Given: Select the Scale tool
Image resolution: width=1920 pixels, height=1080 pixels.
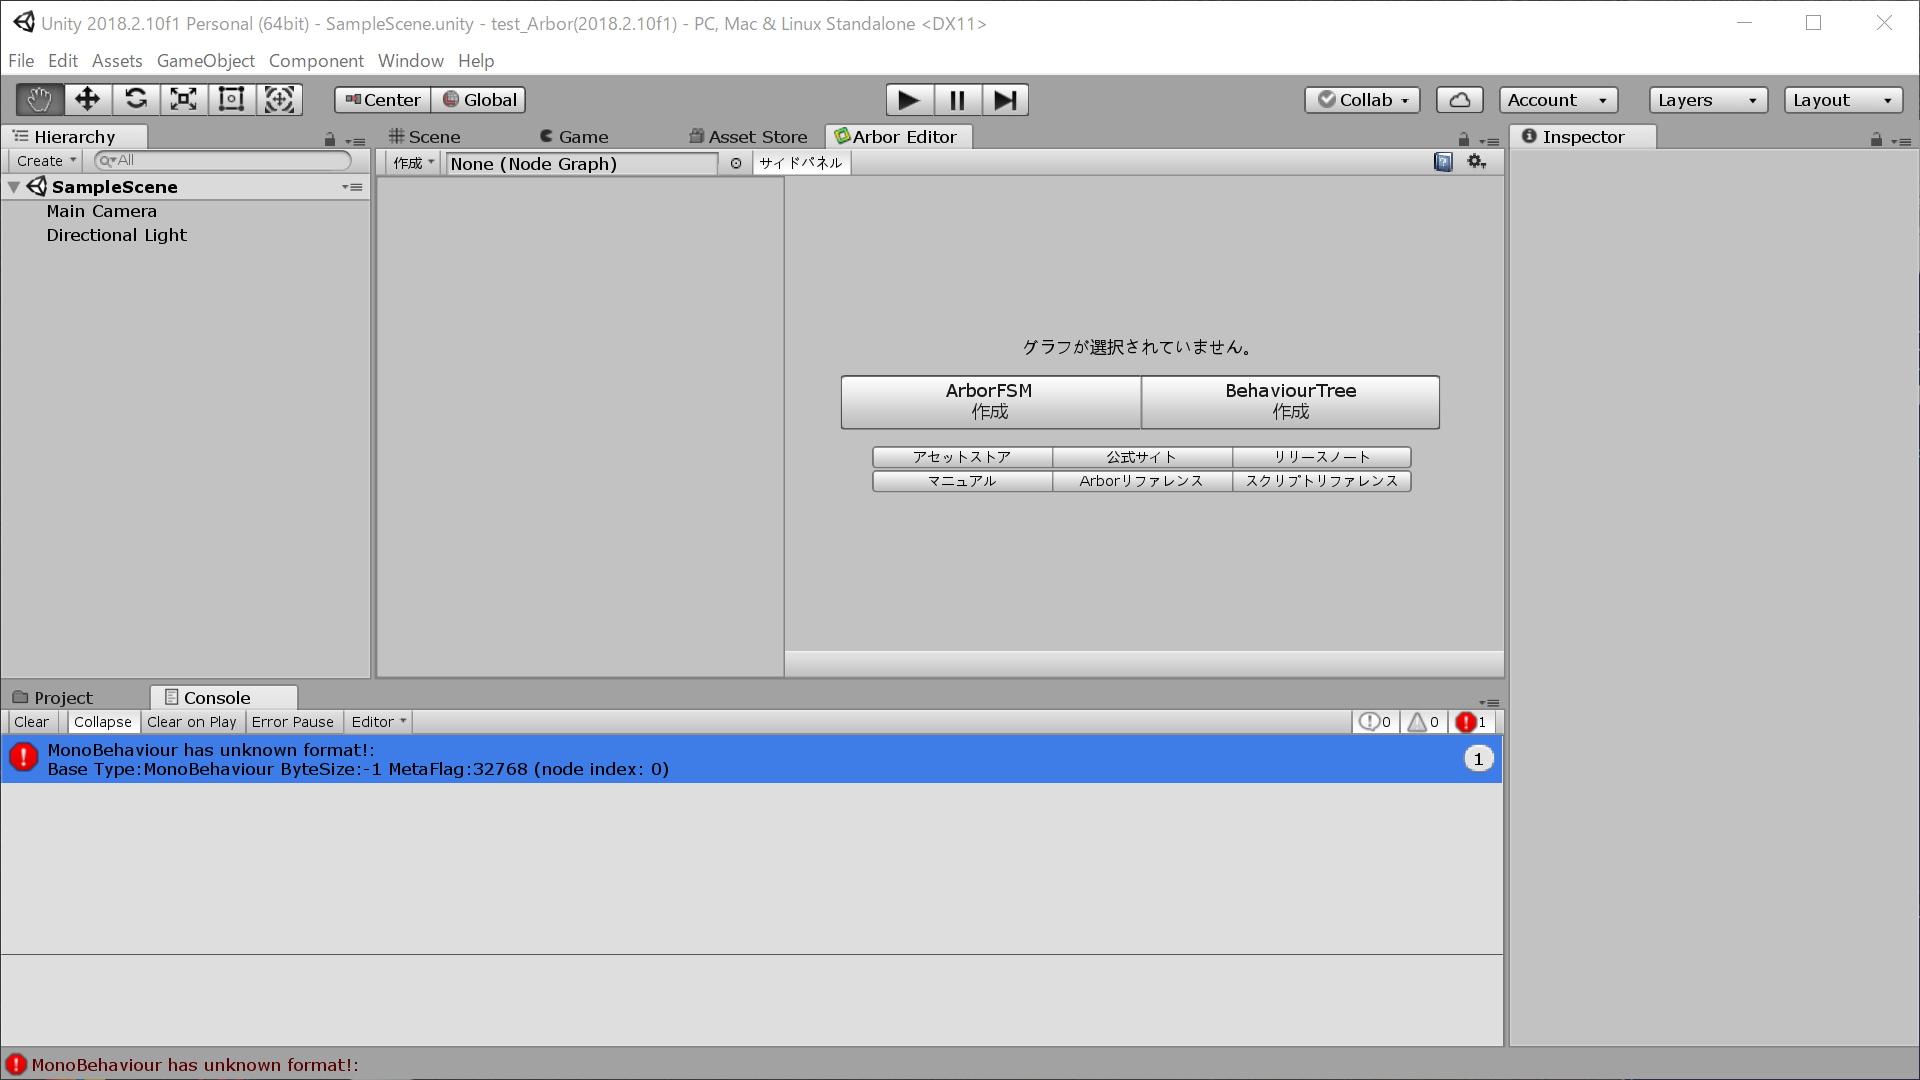Looking at the screenshot, I should click(x=183, y=99).
